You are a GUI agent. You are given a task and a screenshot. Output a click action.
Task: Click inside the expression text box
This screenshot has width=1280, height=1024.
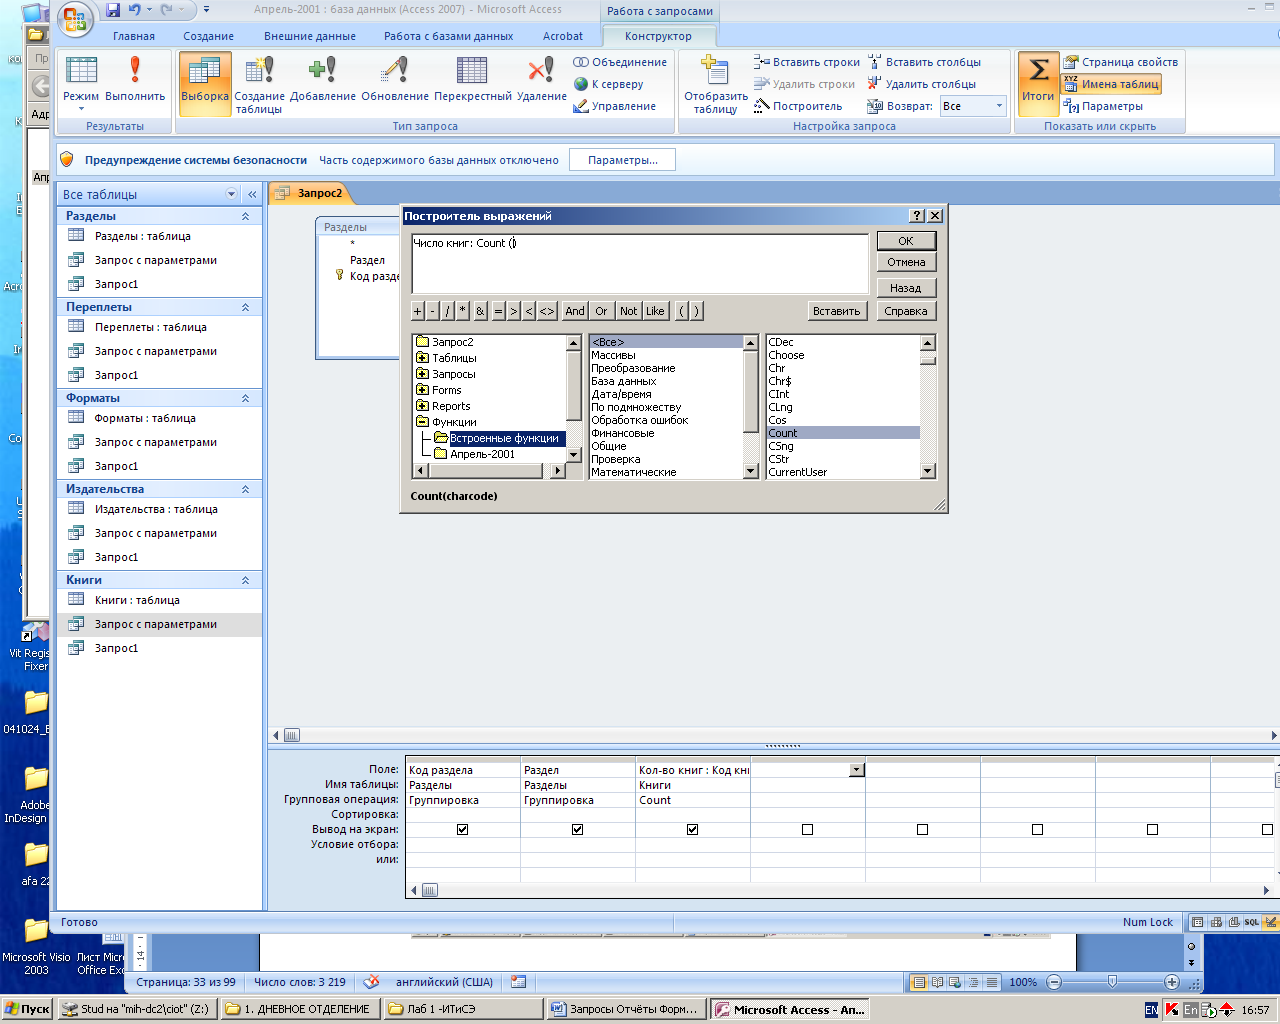(640, 264)
